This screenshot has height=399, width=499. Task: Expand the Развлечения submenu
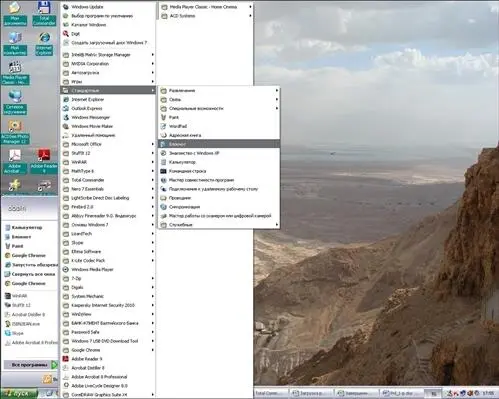click(219, 90)
